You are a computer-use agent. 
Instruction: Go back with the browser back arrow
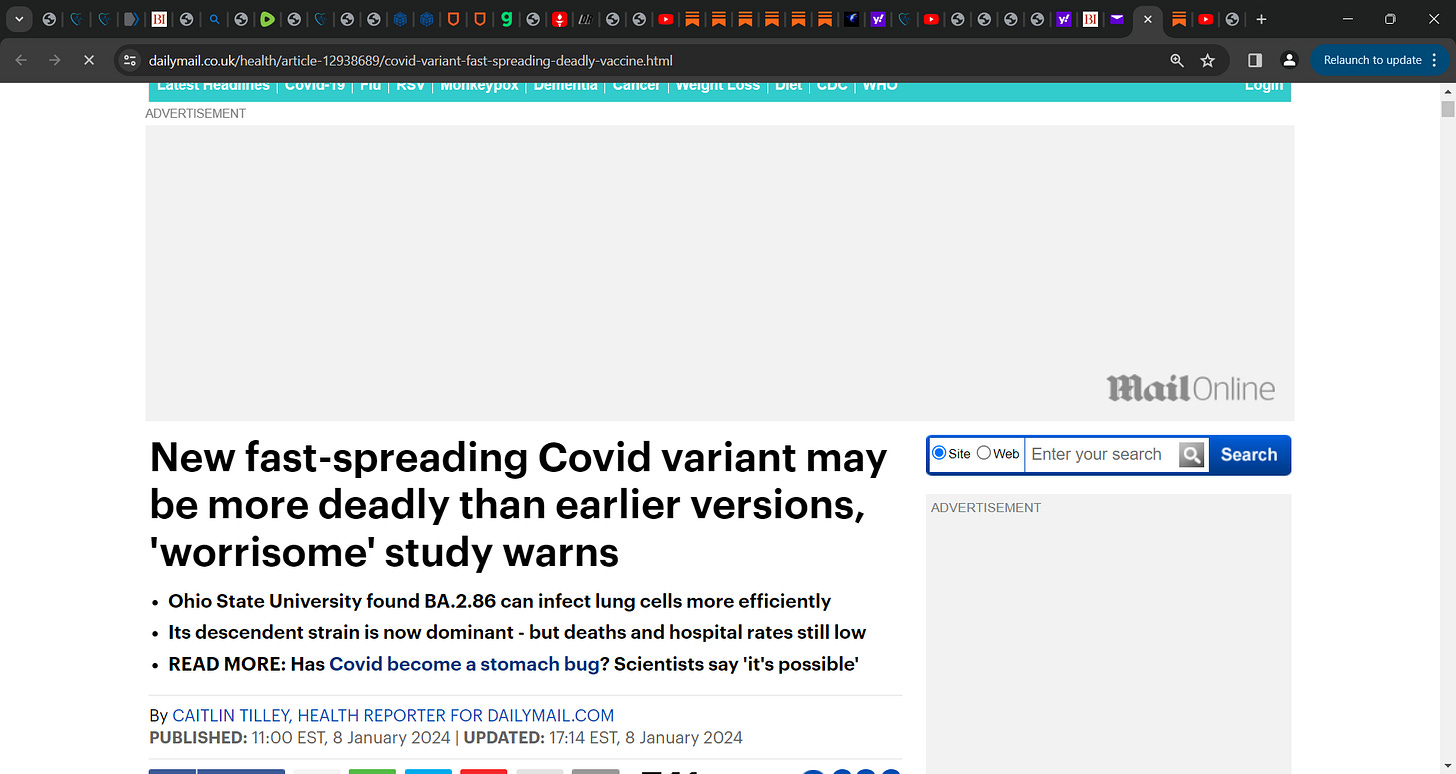[22, 60]
